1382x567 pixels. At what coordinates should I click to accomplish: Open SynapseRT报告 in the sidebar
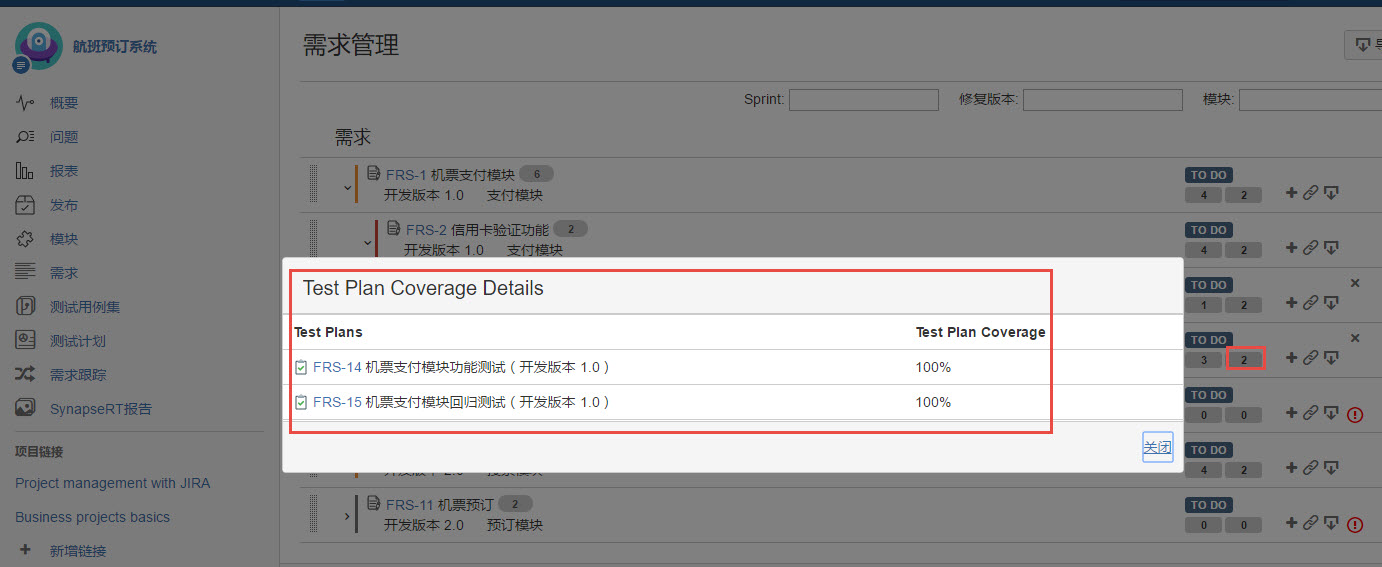click(x=101, y=409)
